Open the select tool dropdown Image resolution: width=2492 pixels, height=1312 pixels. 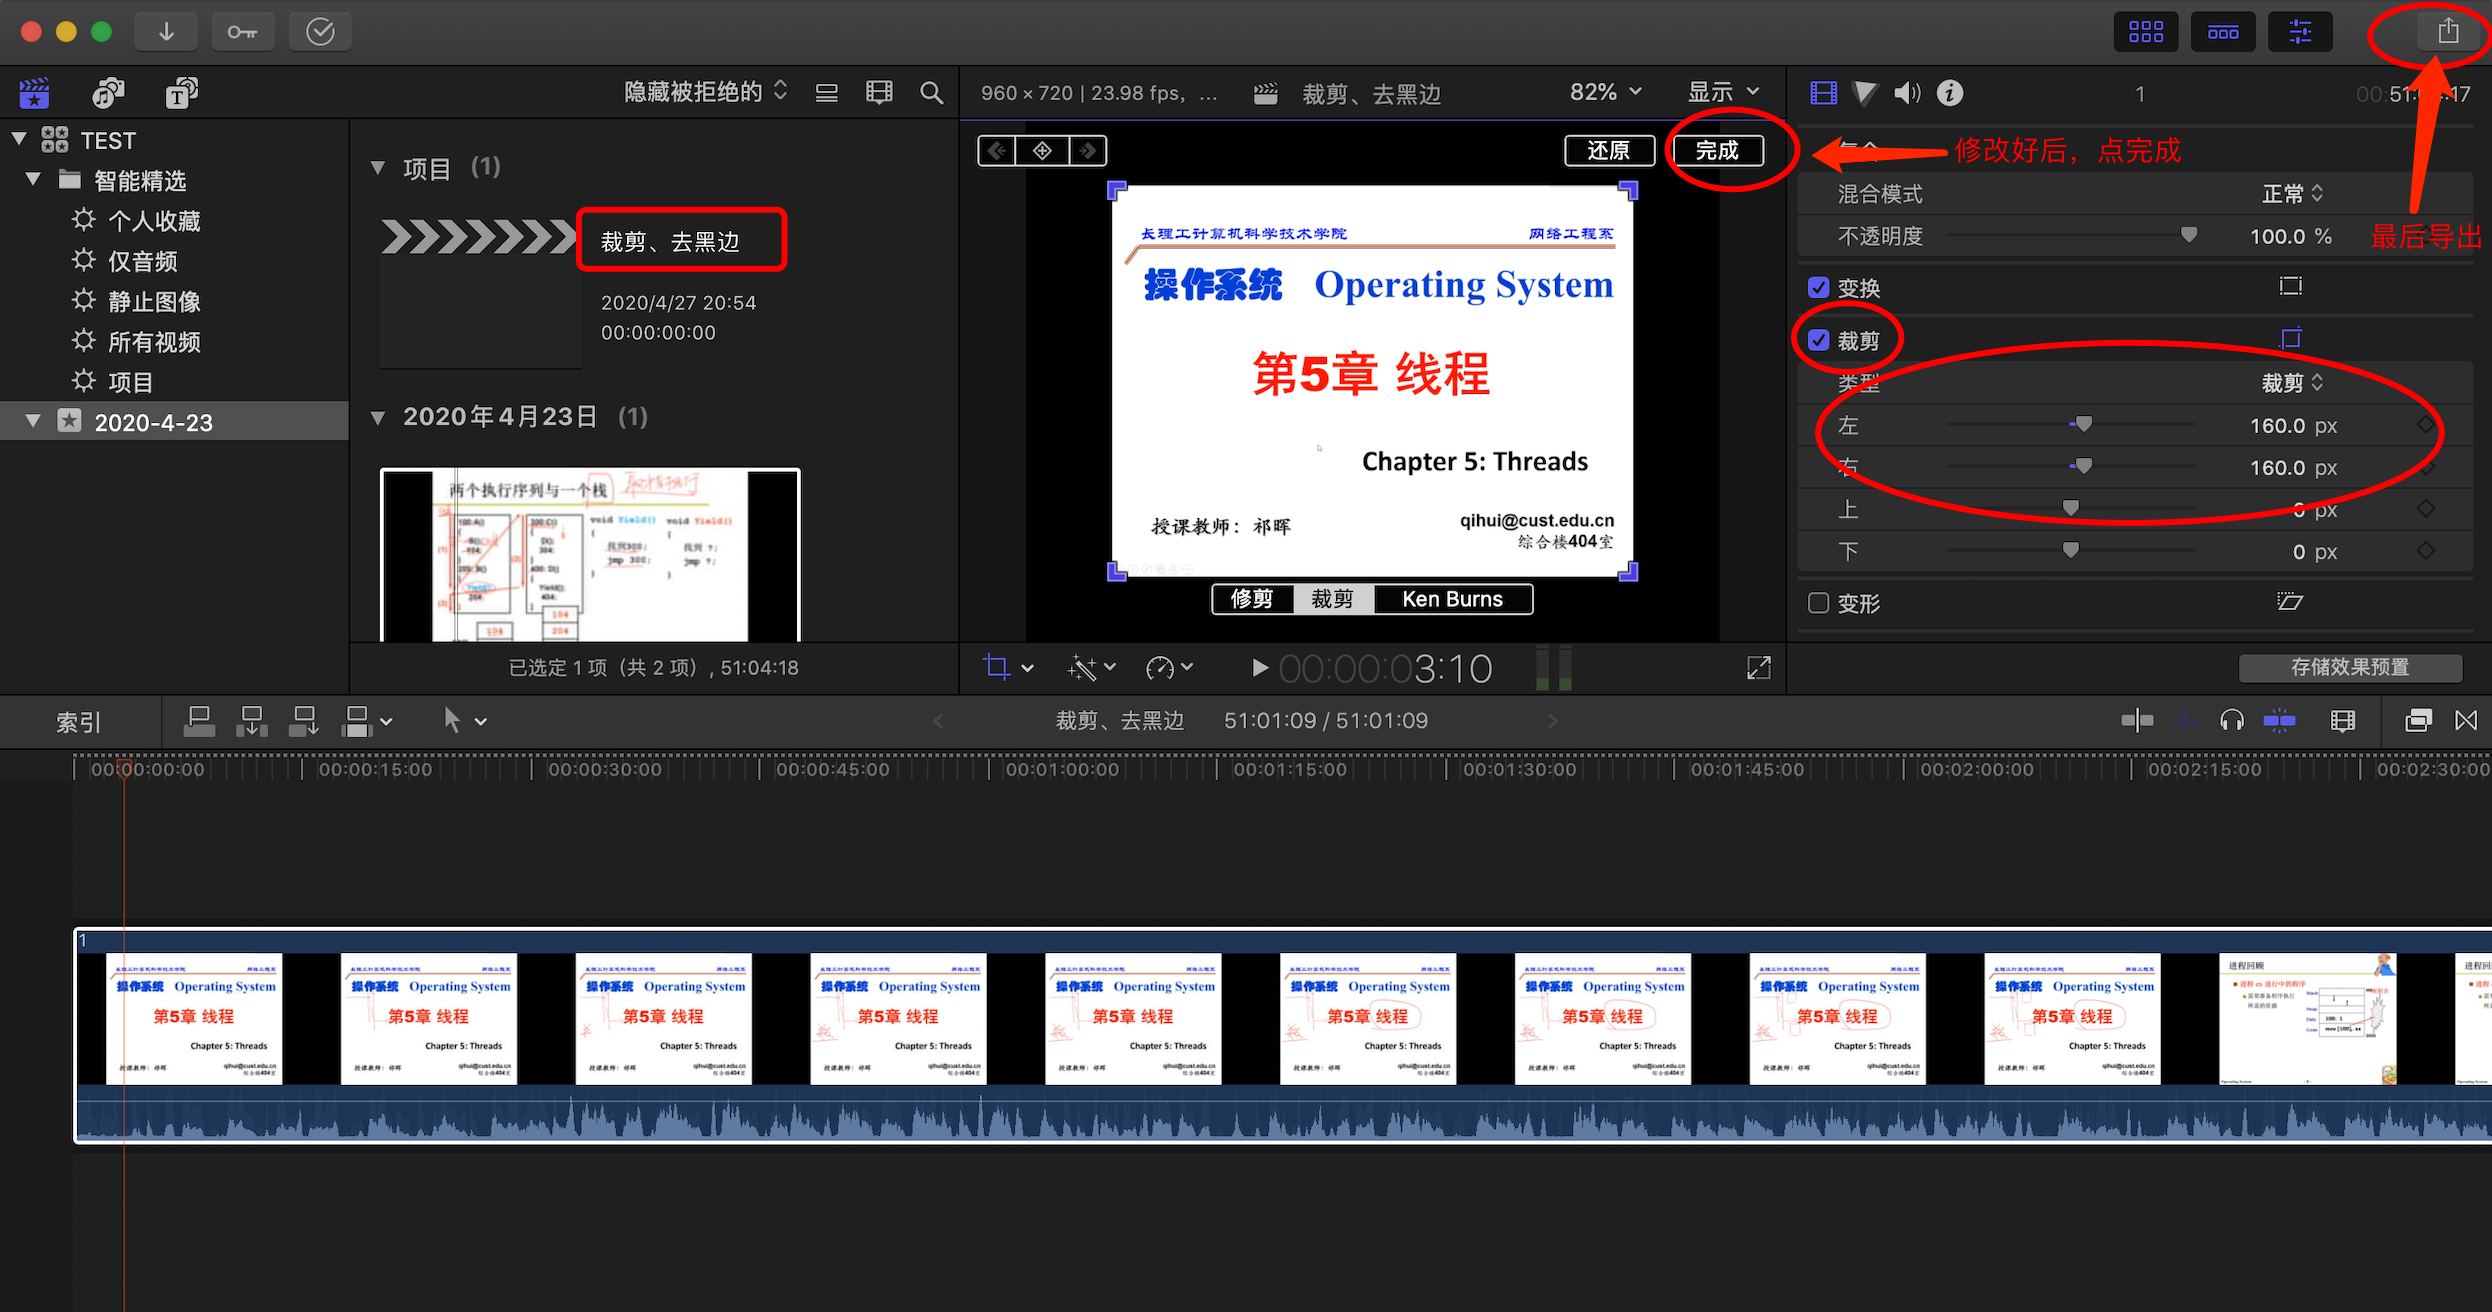465,721
